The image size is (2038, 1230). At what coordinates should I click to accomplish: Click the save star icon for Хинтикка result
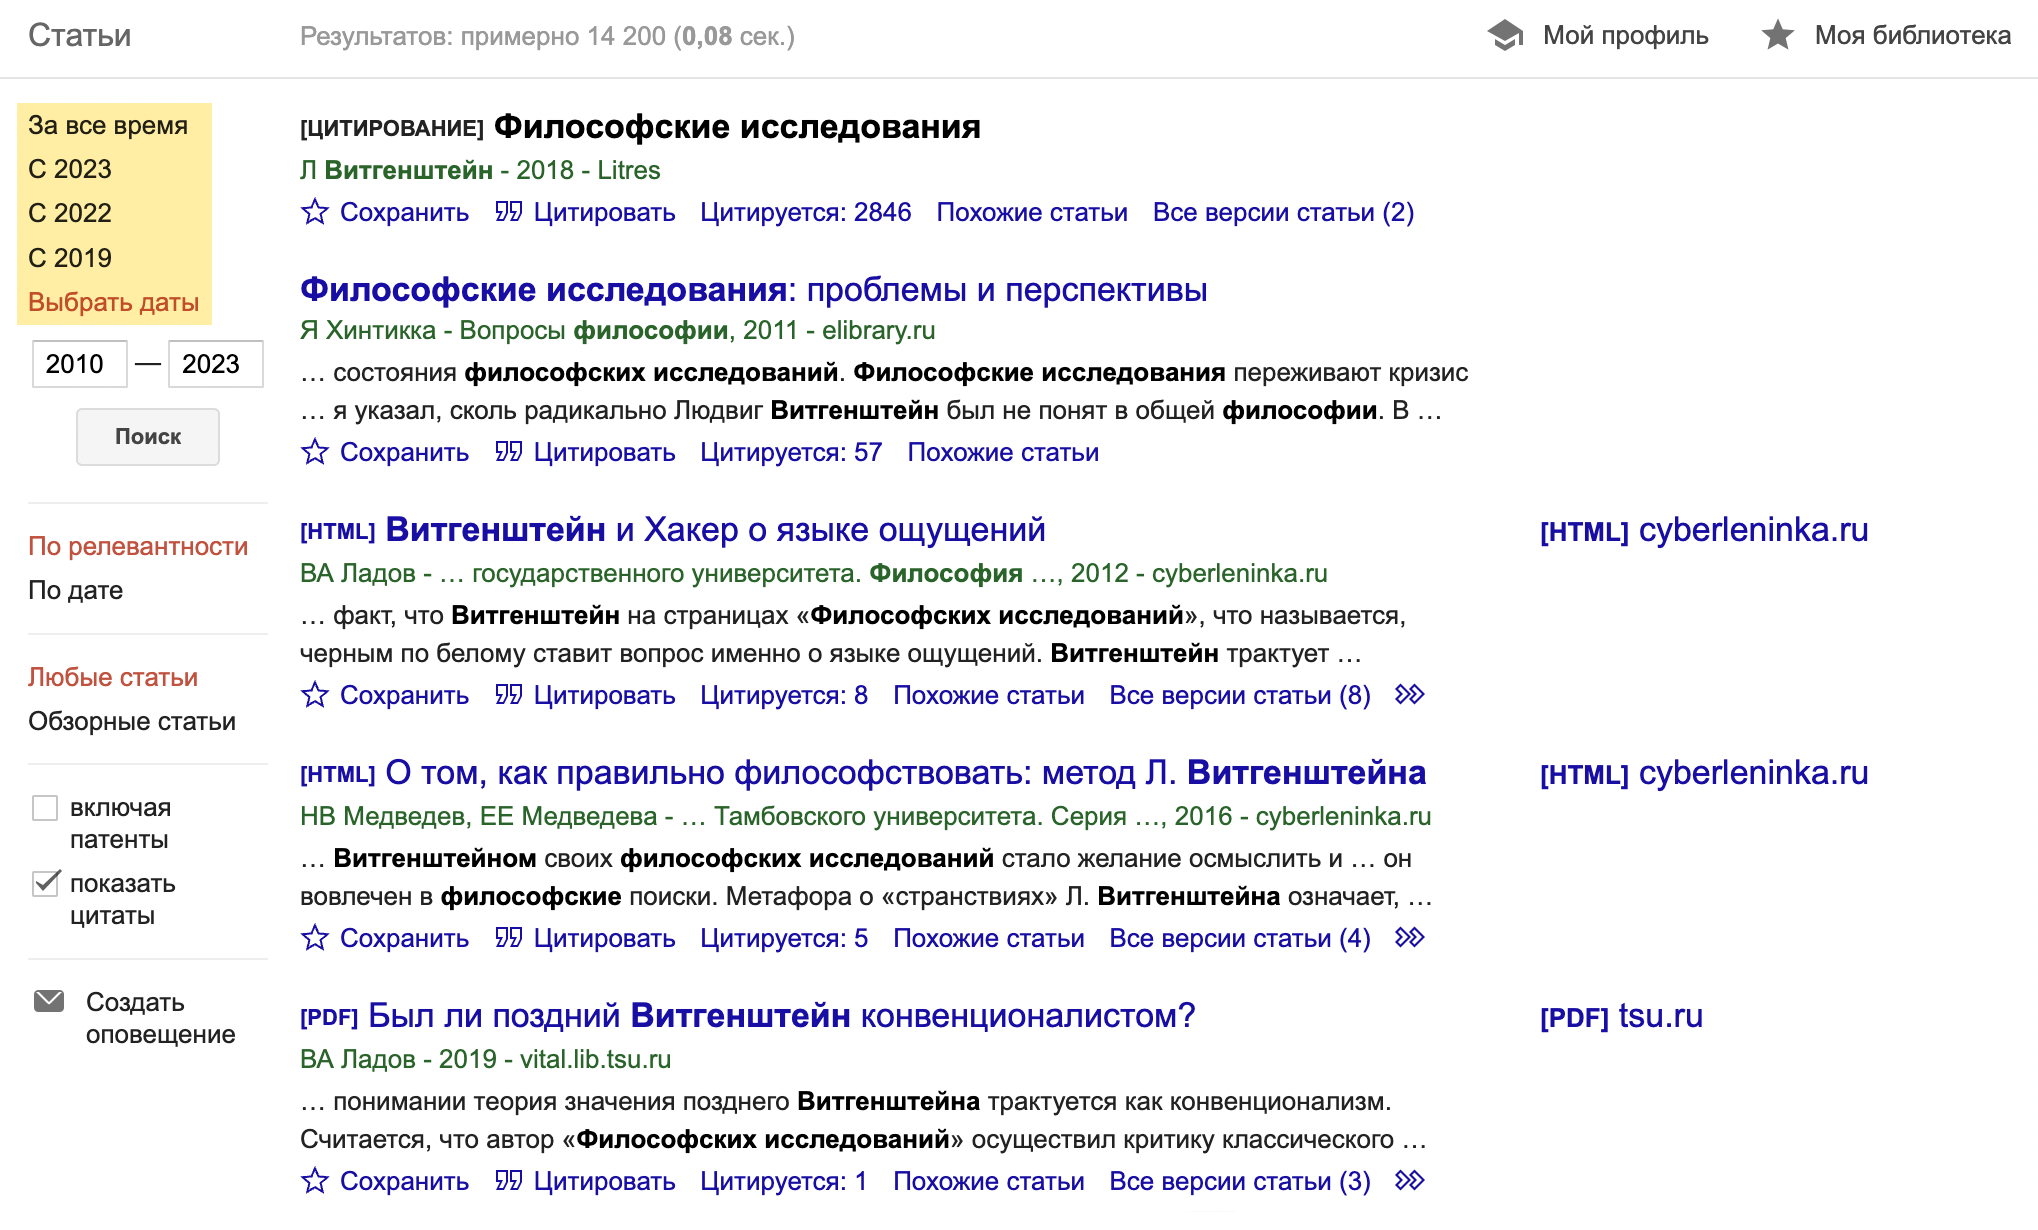point(315,452)
